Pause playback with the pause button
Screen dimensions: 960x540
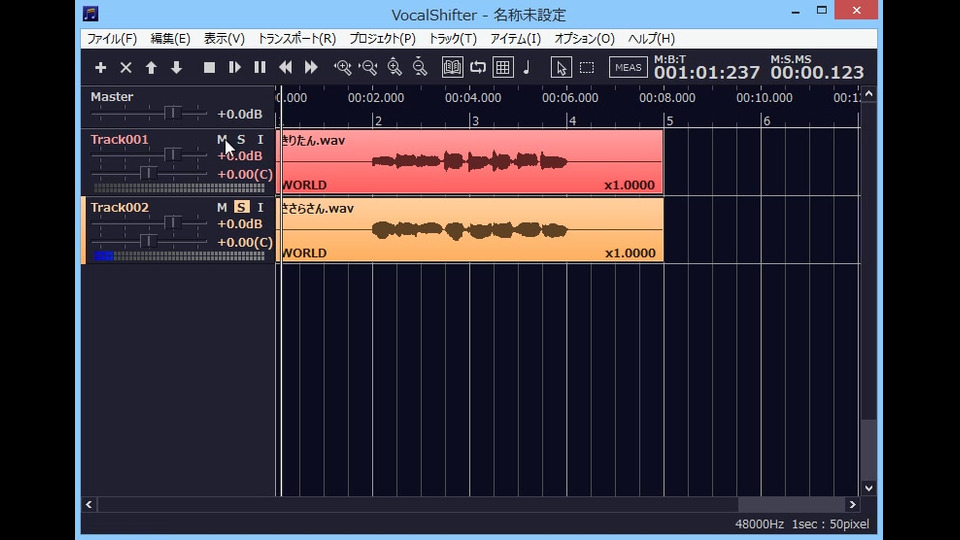(x=260, y=67)
